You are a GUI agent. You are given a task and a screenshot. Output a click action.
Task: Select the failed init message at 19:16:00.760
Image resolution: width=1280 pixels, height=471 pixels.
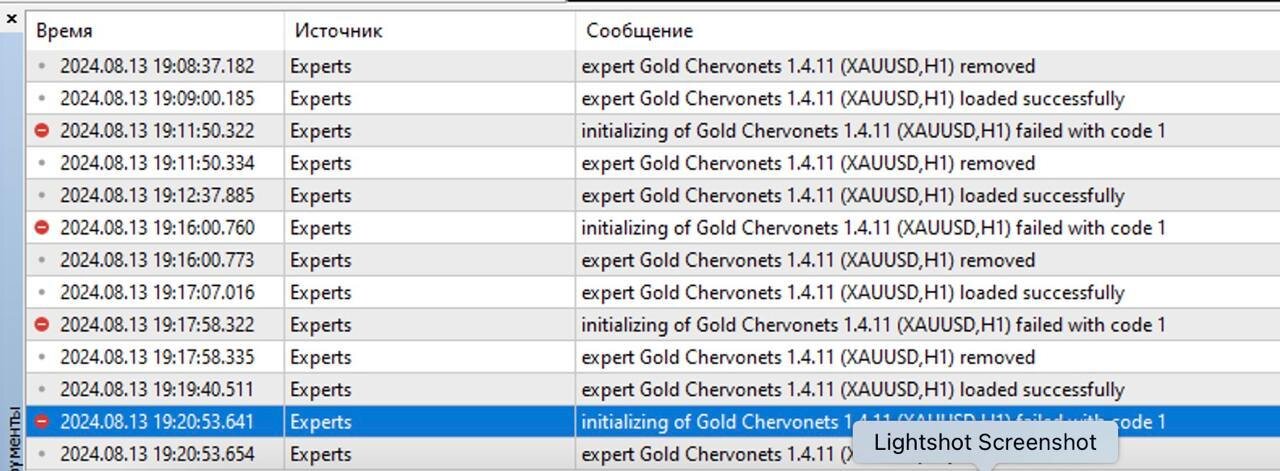(873, 228)
